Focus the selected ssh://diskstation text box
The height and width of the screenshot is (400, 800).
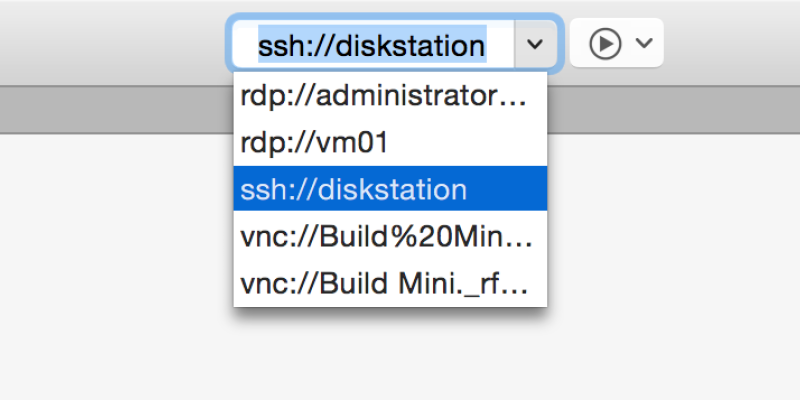pos(372,44)
